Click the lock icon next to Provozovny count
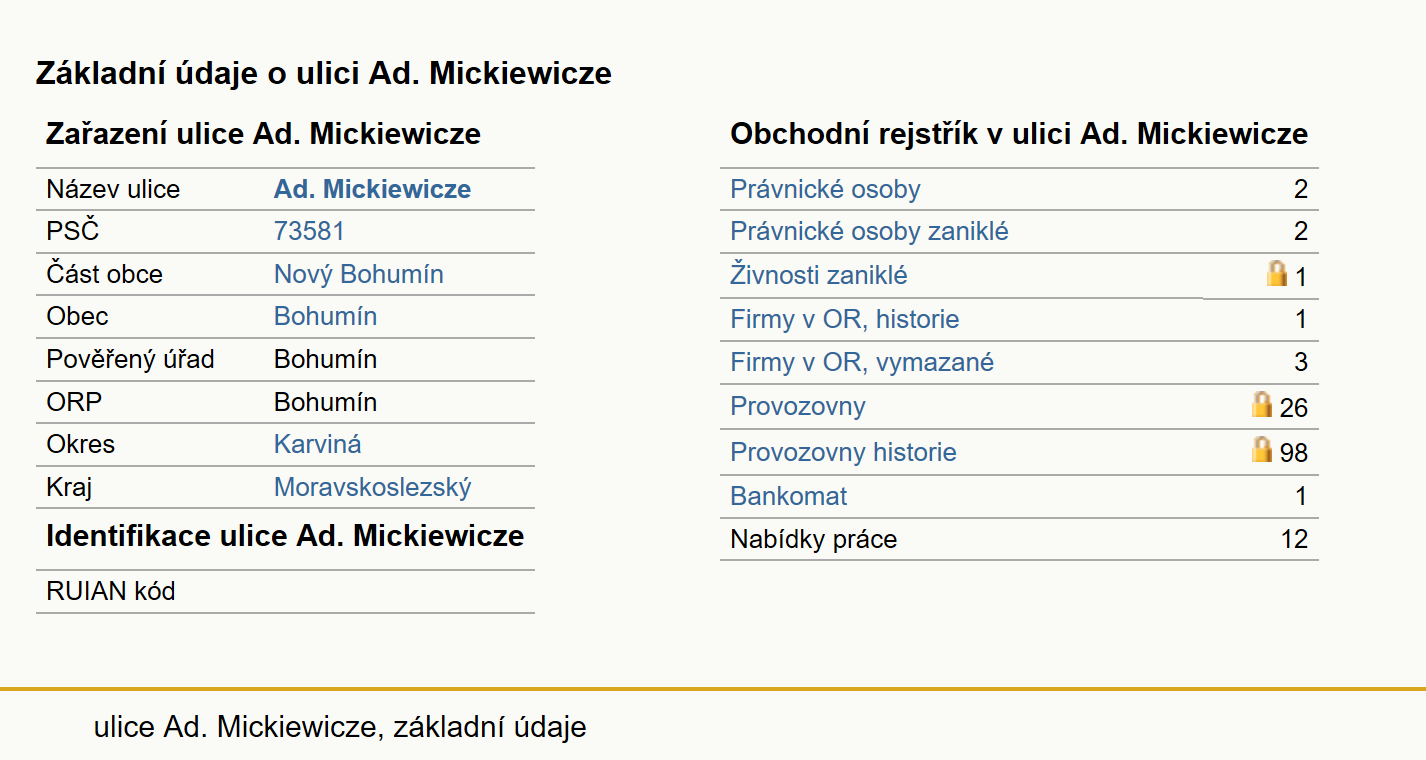Screen dimensions: 1426x760 pyautogui.click(x=1262, y=405)
